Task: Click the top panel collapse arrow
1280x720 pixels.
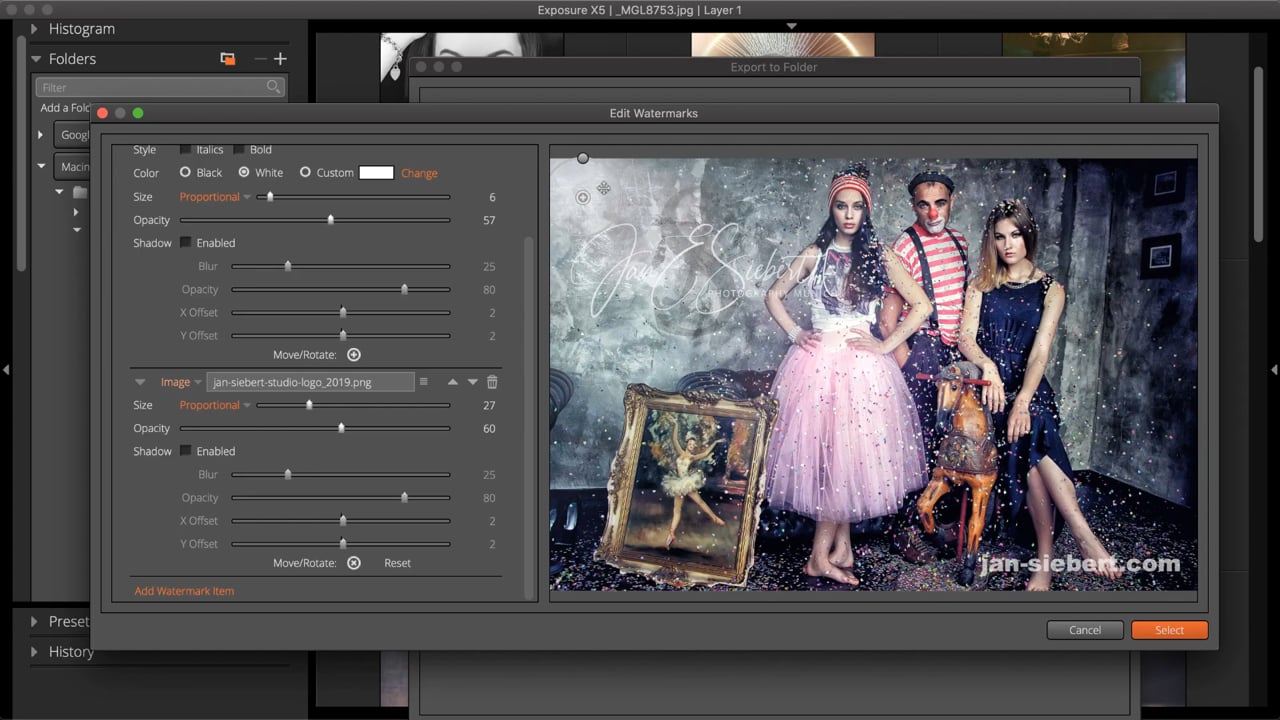Action: tap(791, 26)
